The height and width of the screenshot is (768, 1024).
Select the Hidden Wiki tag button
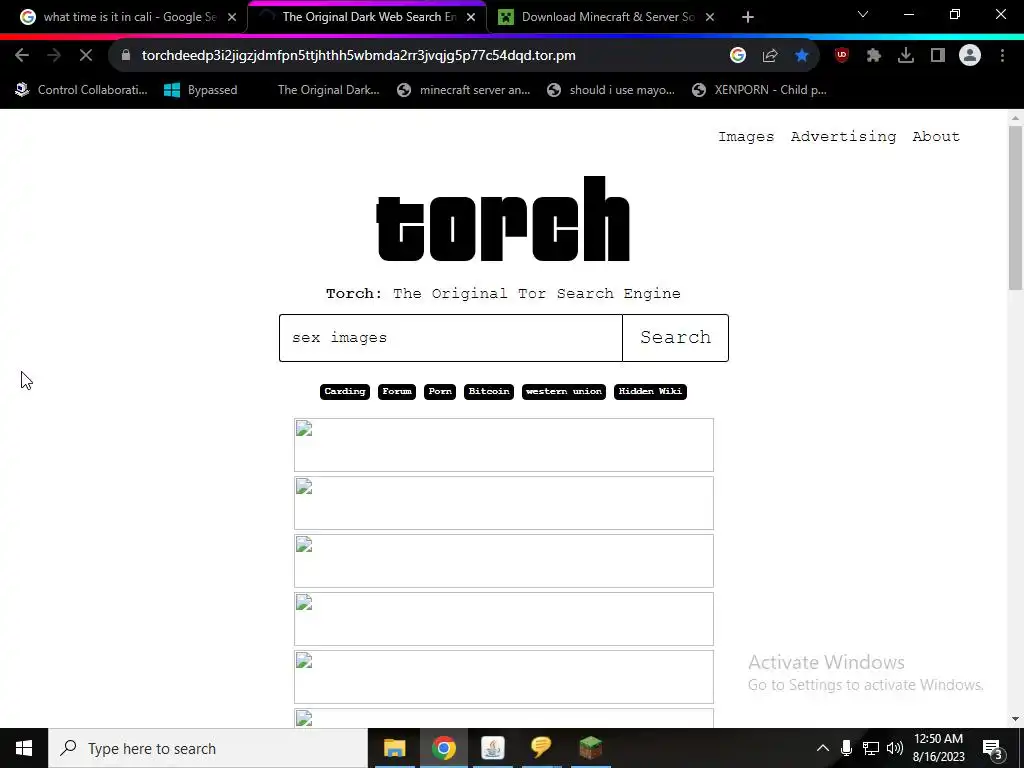tap(650, 391)
